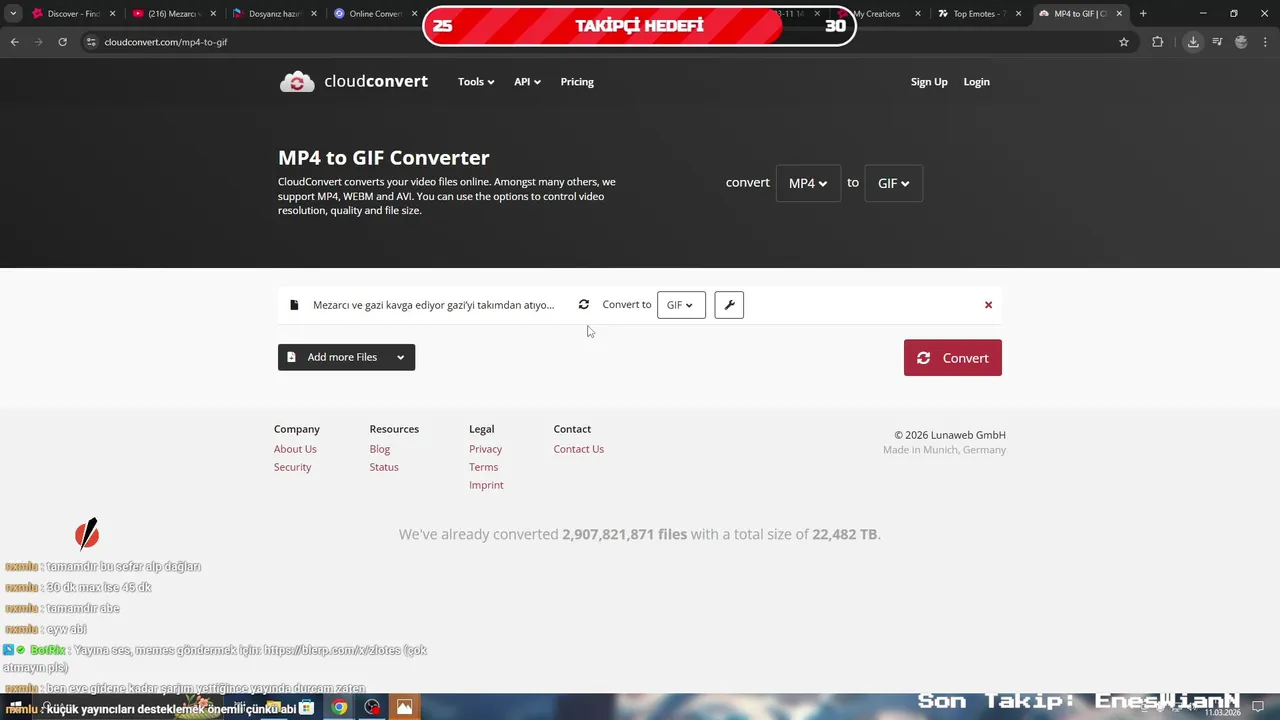Open the Privacy footer link
1280x720 pixels.
tap(486, 449)
